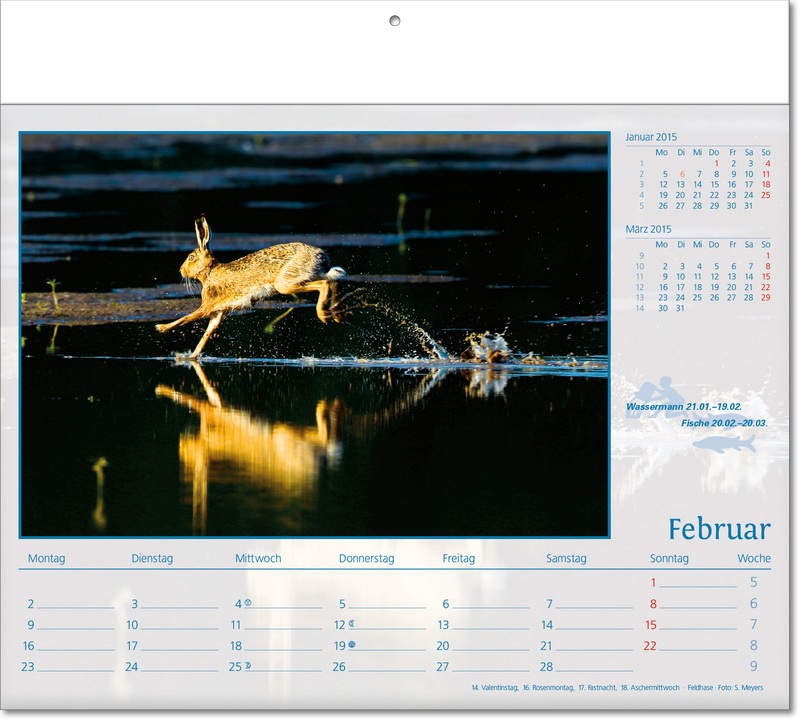Screen dimensions: 800x721
Task: Click the full moon symbol beside February 4
Action: [248, 603]
